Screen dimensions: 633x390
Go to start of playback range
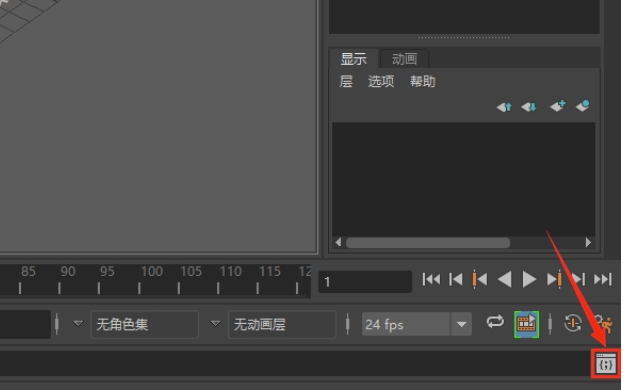[x=431, y=279]
